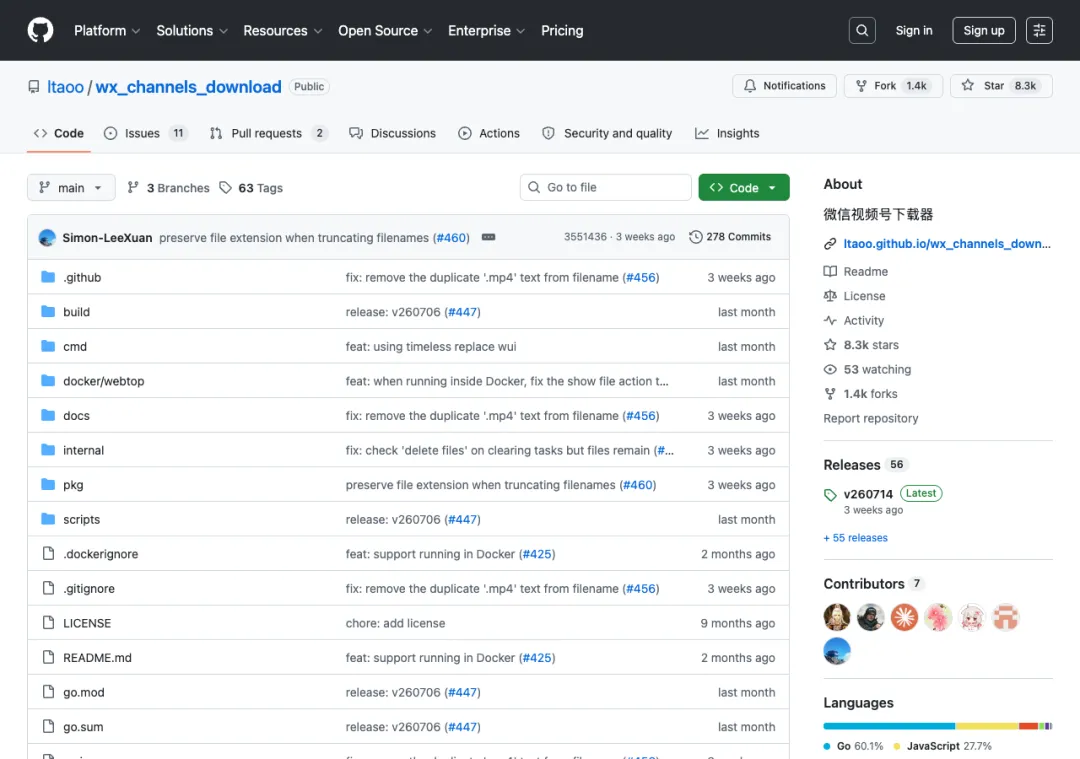Click the GitHub logo icon
The height and width of the screenshot is (759, 1080).
coord(41,30)
